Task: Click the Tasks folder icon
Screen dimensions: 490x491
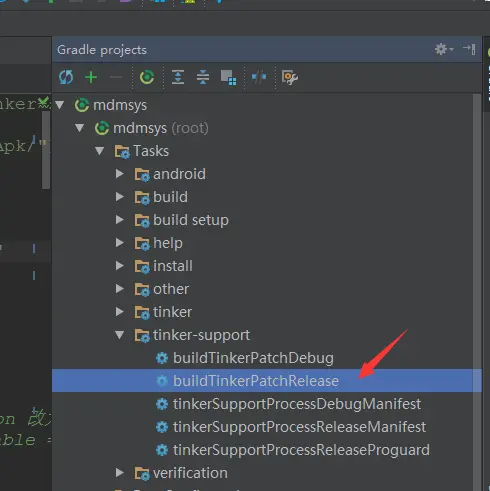Action: (122, 152)
